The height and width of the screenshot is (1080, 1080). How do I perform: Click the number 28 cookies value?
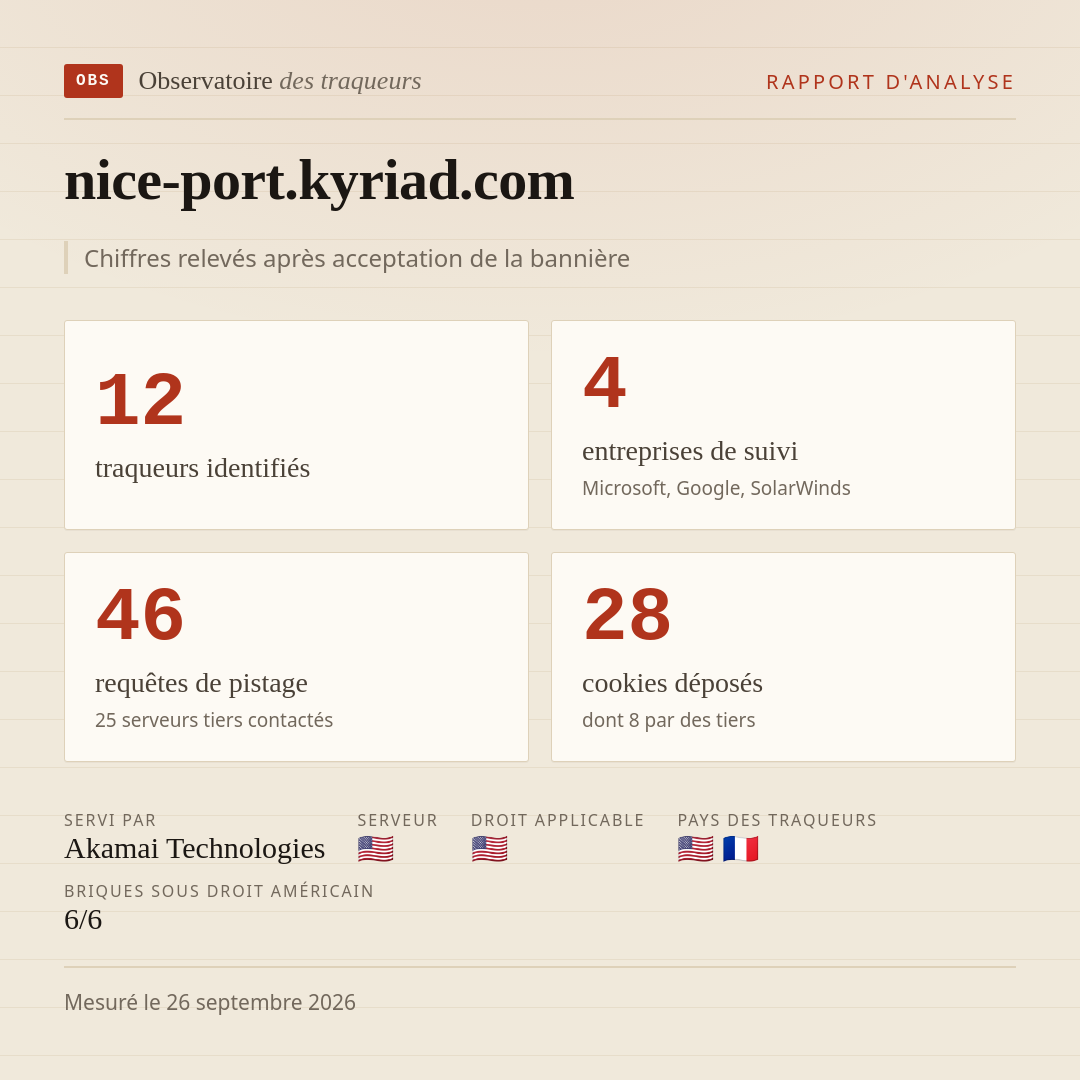click(627, 614)
